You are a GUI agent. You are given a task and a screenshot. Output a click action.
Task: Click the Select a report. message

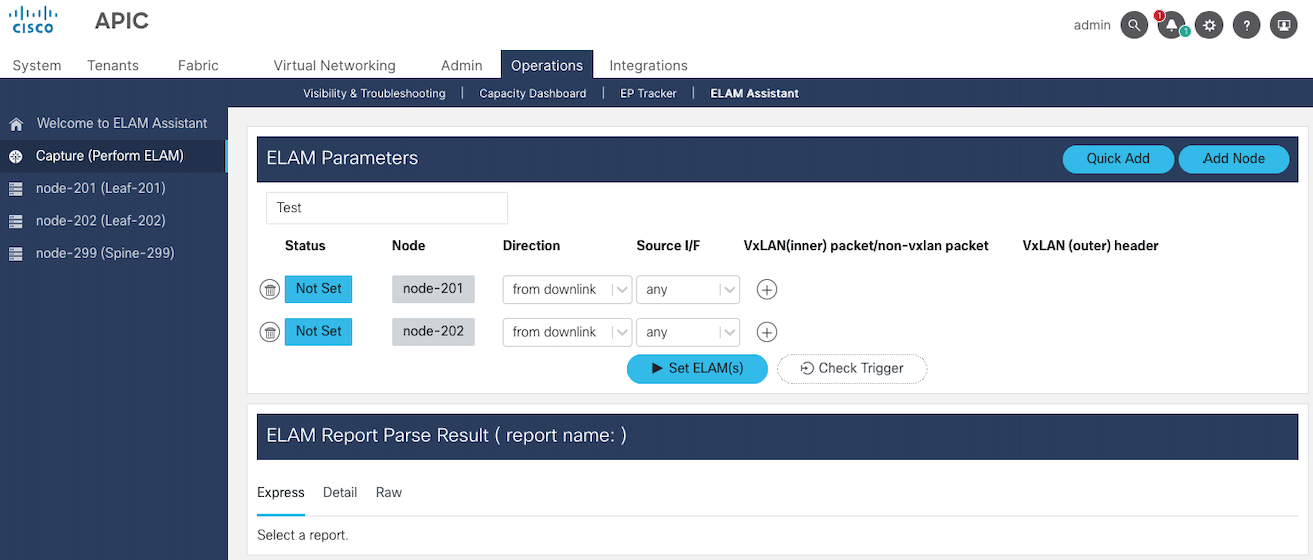point(303,535)
